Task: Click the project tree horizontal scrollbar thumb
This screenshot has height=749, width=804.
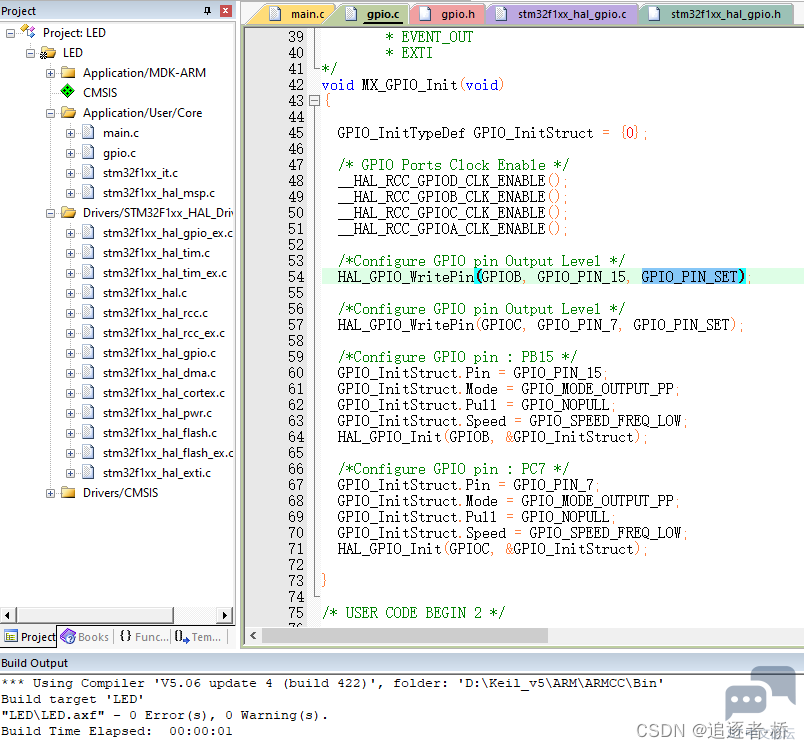Action: 94,615
